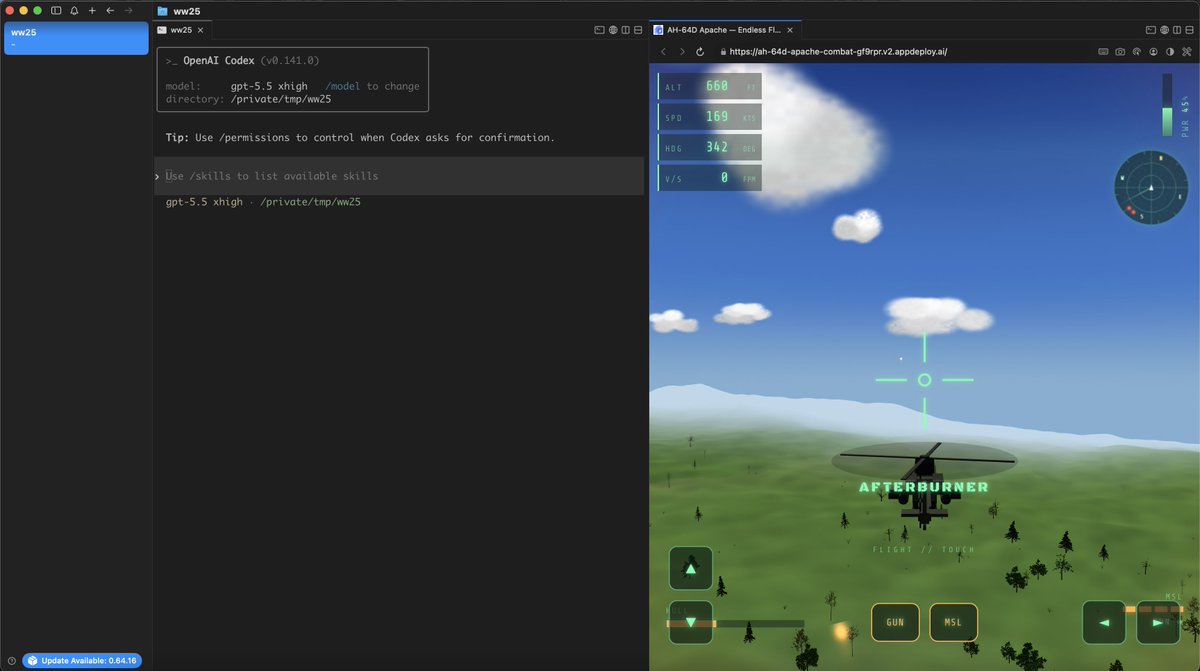Click the circular radar minimap
The width and height of the screenshot is (1200, 671).
[x=1151, y=187]
